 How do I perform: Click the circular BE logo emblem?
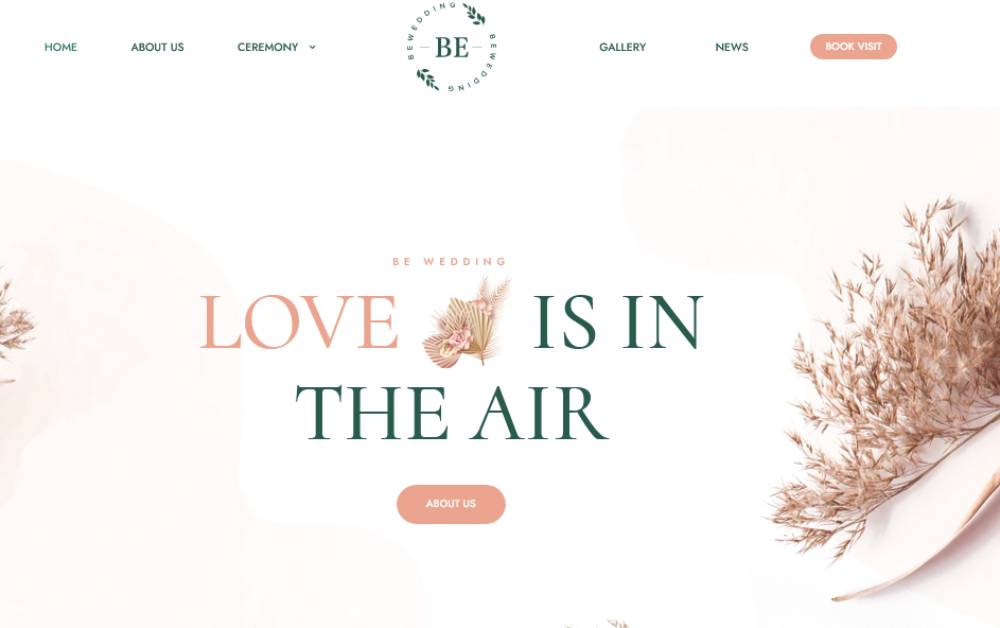(x=452, y=47)
